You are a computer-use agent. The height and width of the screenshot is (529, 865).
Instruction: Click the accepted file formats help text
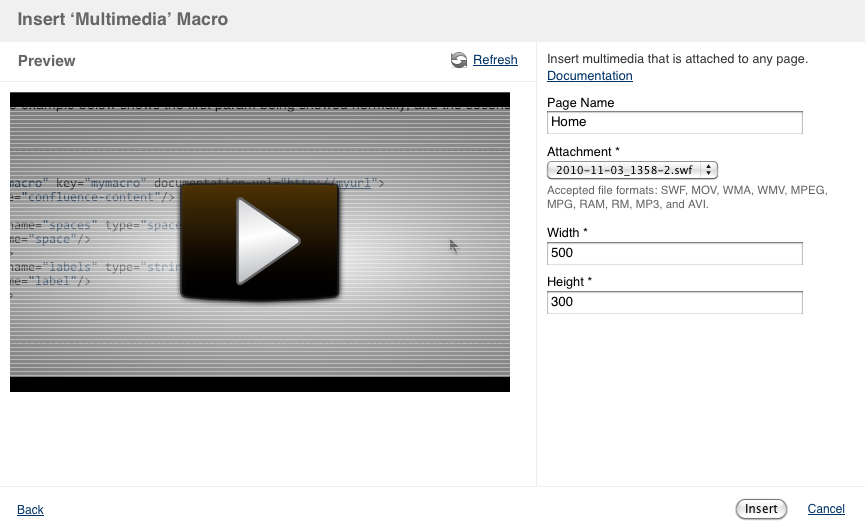pos(670,197)
